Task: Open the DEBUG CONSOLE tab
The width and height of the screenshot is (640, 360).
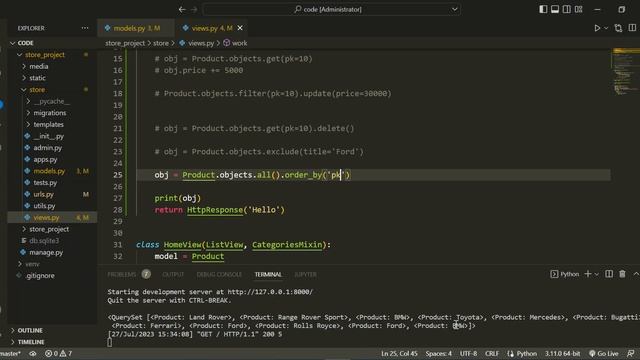Action: (219, 274)
